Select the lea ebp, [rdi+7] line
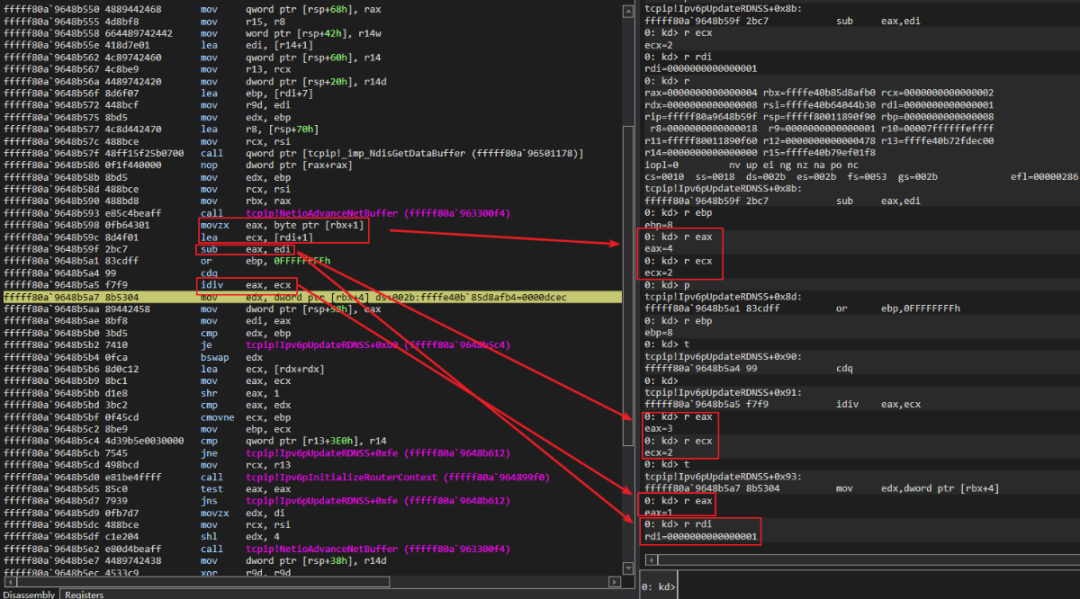The height and width of the screenshot is (599, 1080). click(x=313, y=94)
